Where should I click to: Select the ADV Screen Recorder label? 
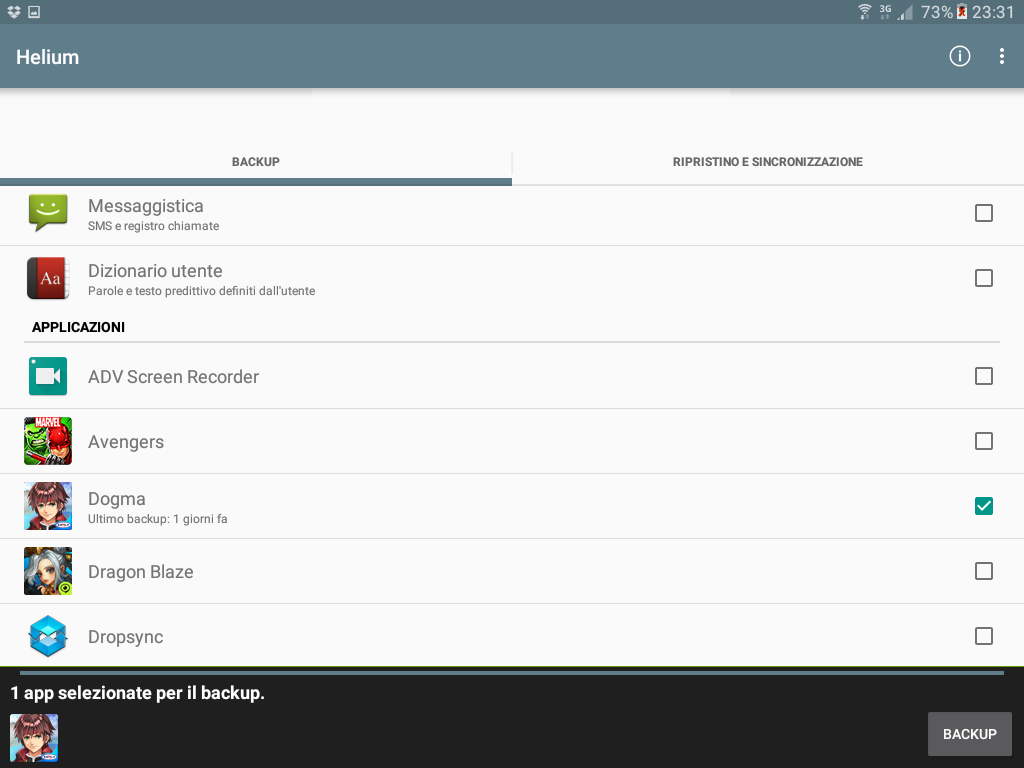174,377
